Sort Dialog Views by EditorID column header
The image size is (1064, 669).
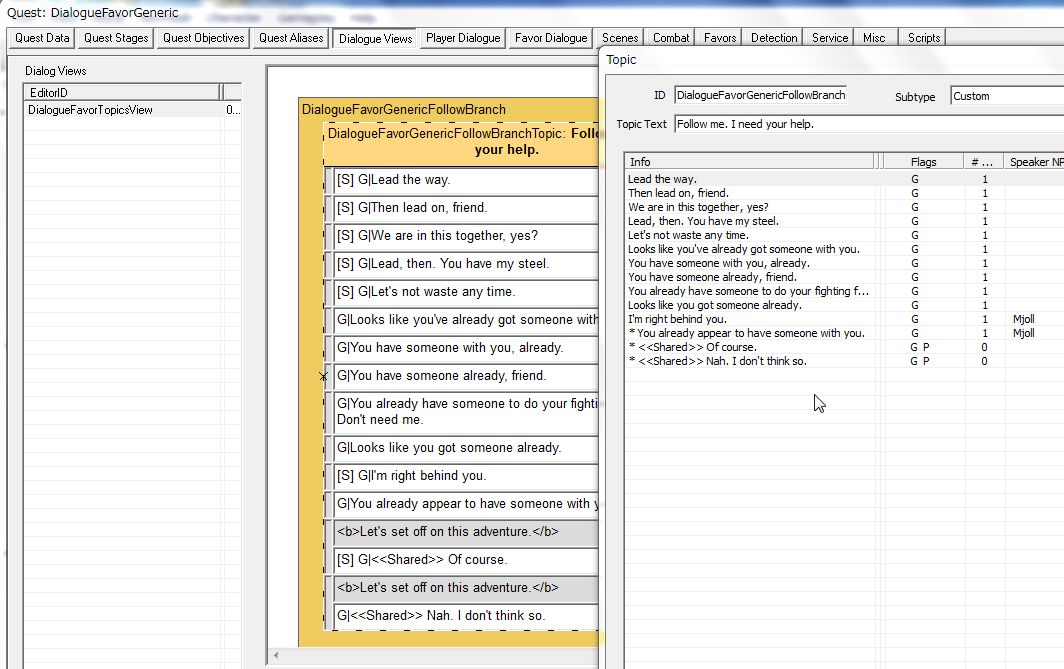click(x=122, y=92)
